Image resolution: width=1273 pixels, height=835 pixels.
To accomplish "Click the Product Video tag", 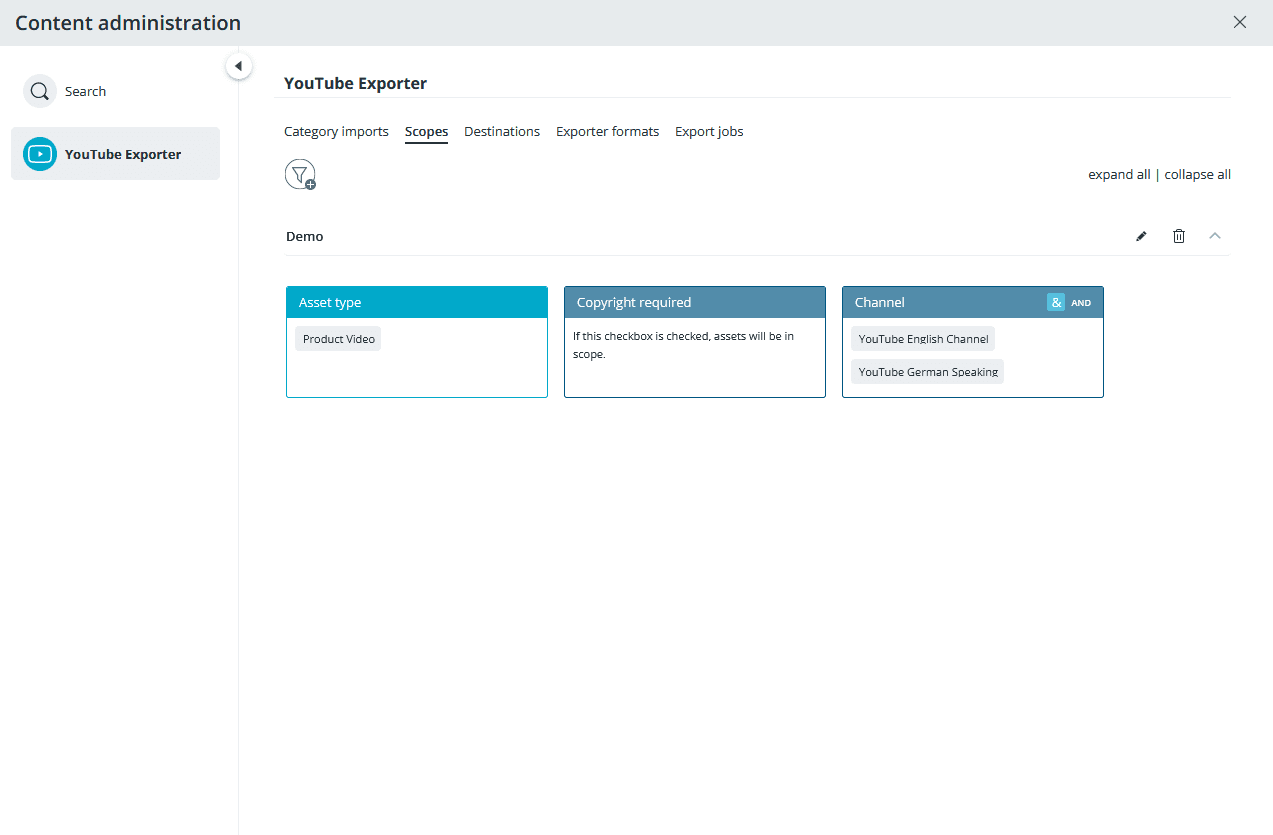I will pos(338,339).
